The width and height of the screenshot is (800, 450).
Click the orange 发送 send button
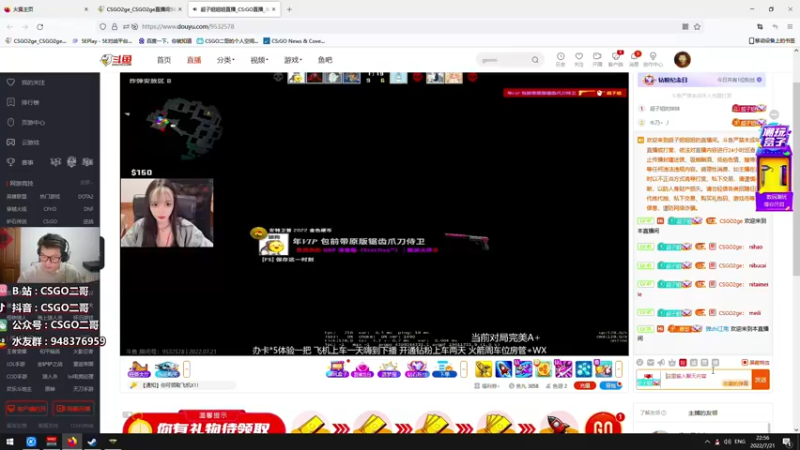point(760,380)
